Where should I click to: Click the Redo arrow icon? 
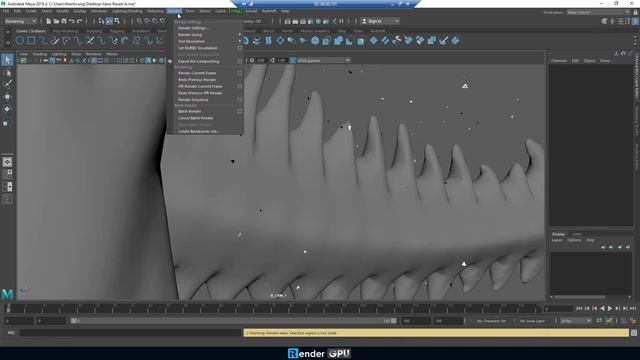[80, 21]
